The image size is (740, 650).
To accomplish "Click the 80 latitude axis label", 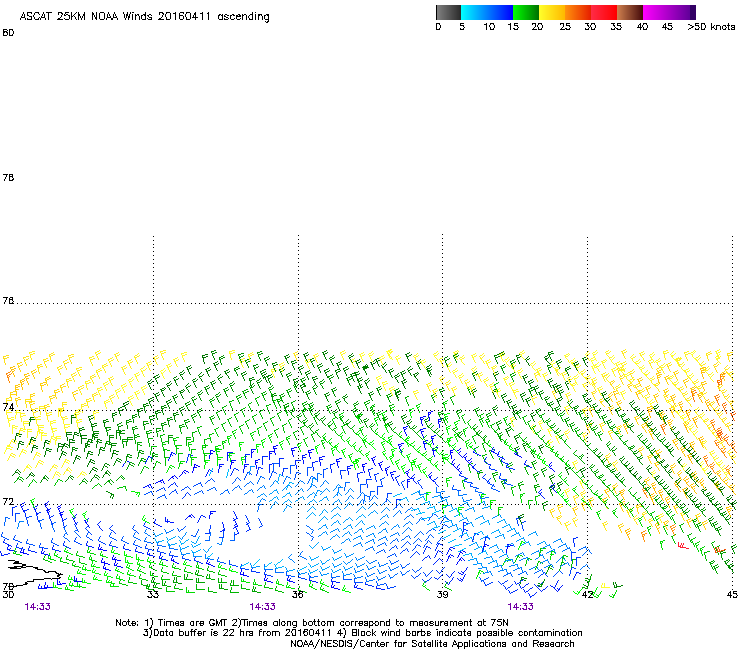I will click(8, 33).
